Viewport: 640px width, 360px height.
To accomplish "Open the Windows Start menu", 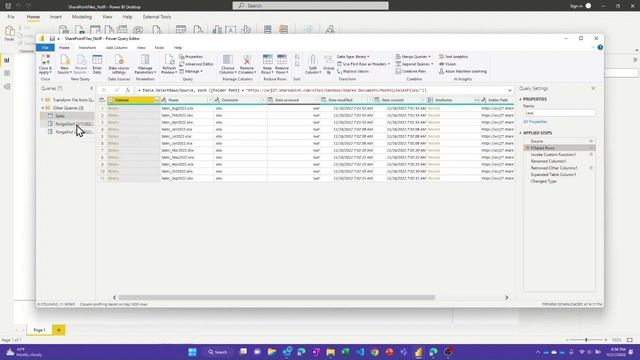I will [192, 352].
